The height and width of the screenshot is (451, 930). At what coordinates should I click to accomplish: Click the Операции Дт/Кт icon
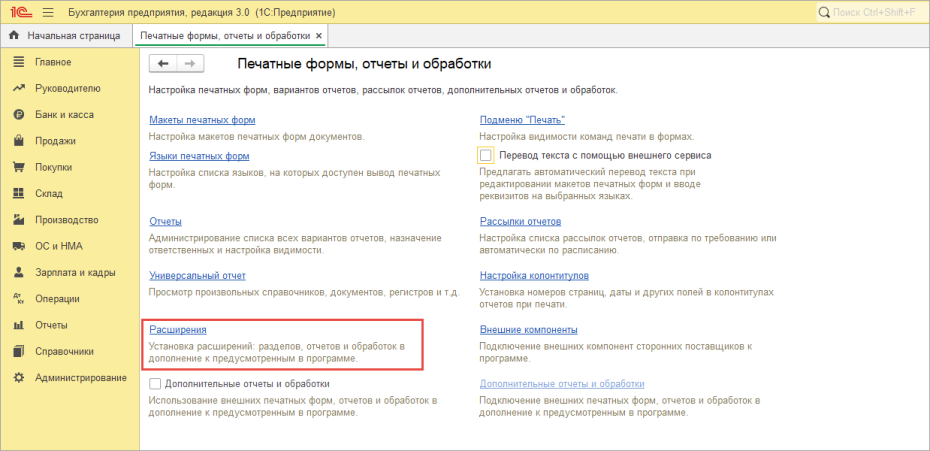pyautogui.click(x=19, y=299)
